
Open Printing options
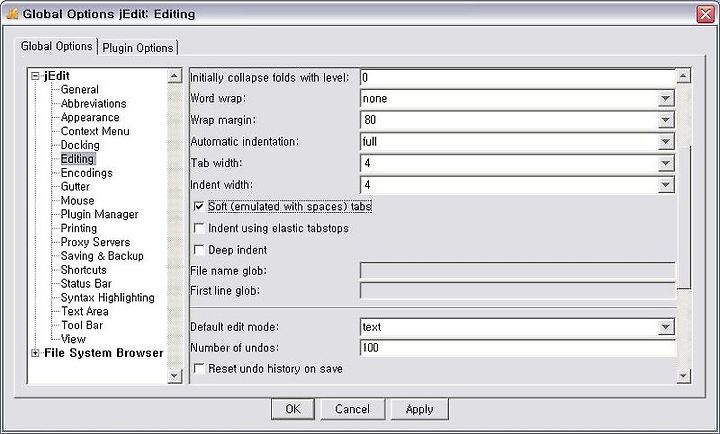(79, 228)
